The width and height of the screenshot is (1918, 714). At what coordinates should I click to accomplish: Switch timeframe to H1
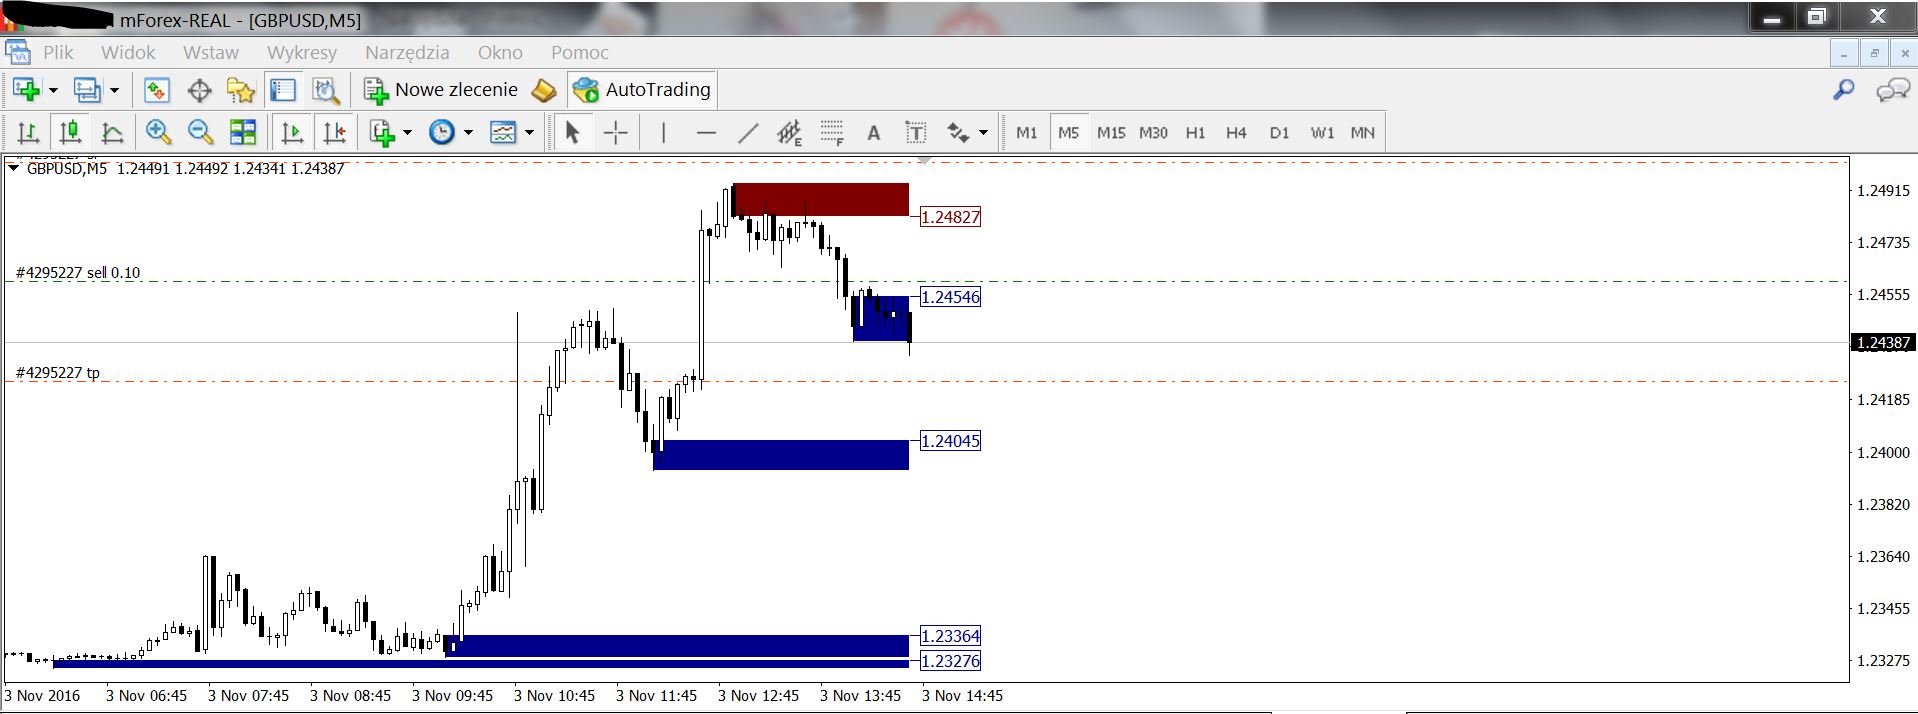(x=1195, y=132)
